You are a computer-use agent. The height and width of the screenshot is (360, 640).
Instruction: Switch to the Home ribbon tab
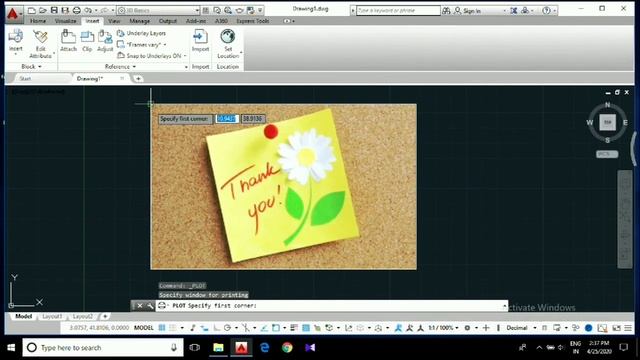coord(38,21)
